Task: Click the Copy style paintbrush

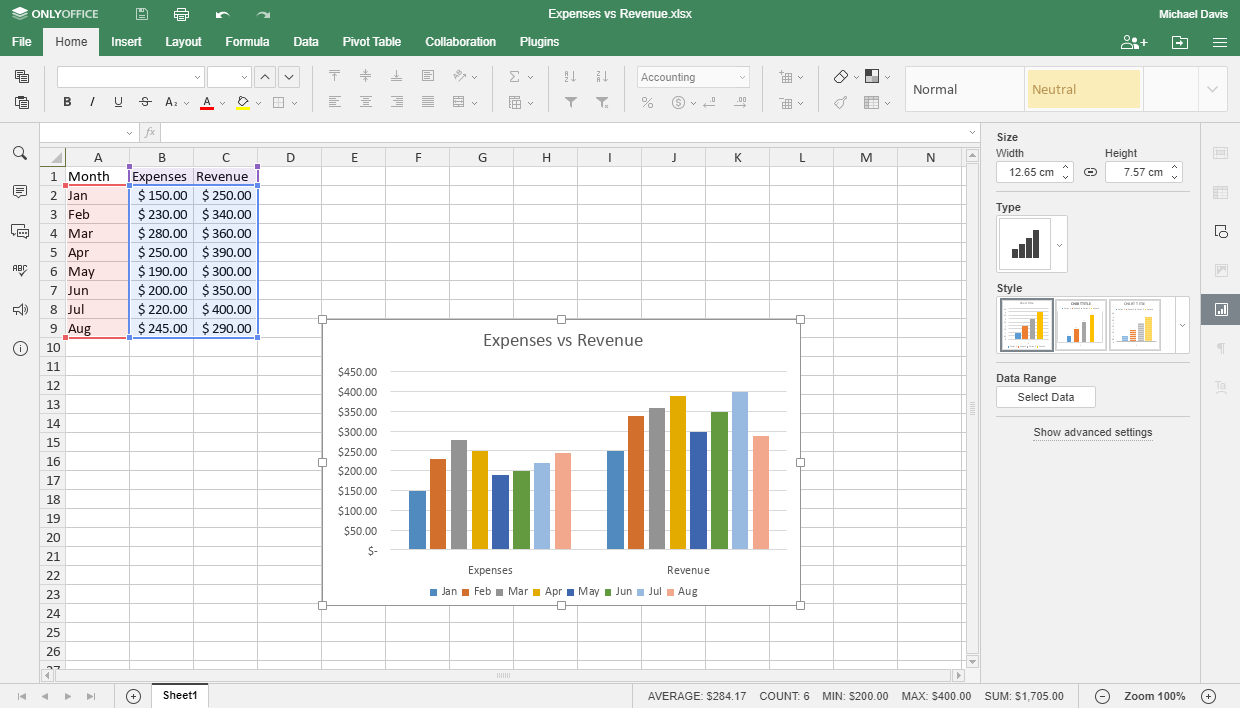Action: coord(841,102)
